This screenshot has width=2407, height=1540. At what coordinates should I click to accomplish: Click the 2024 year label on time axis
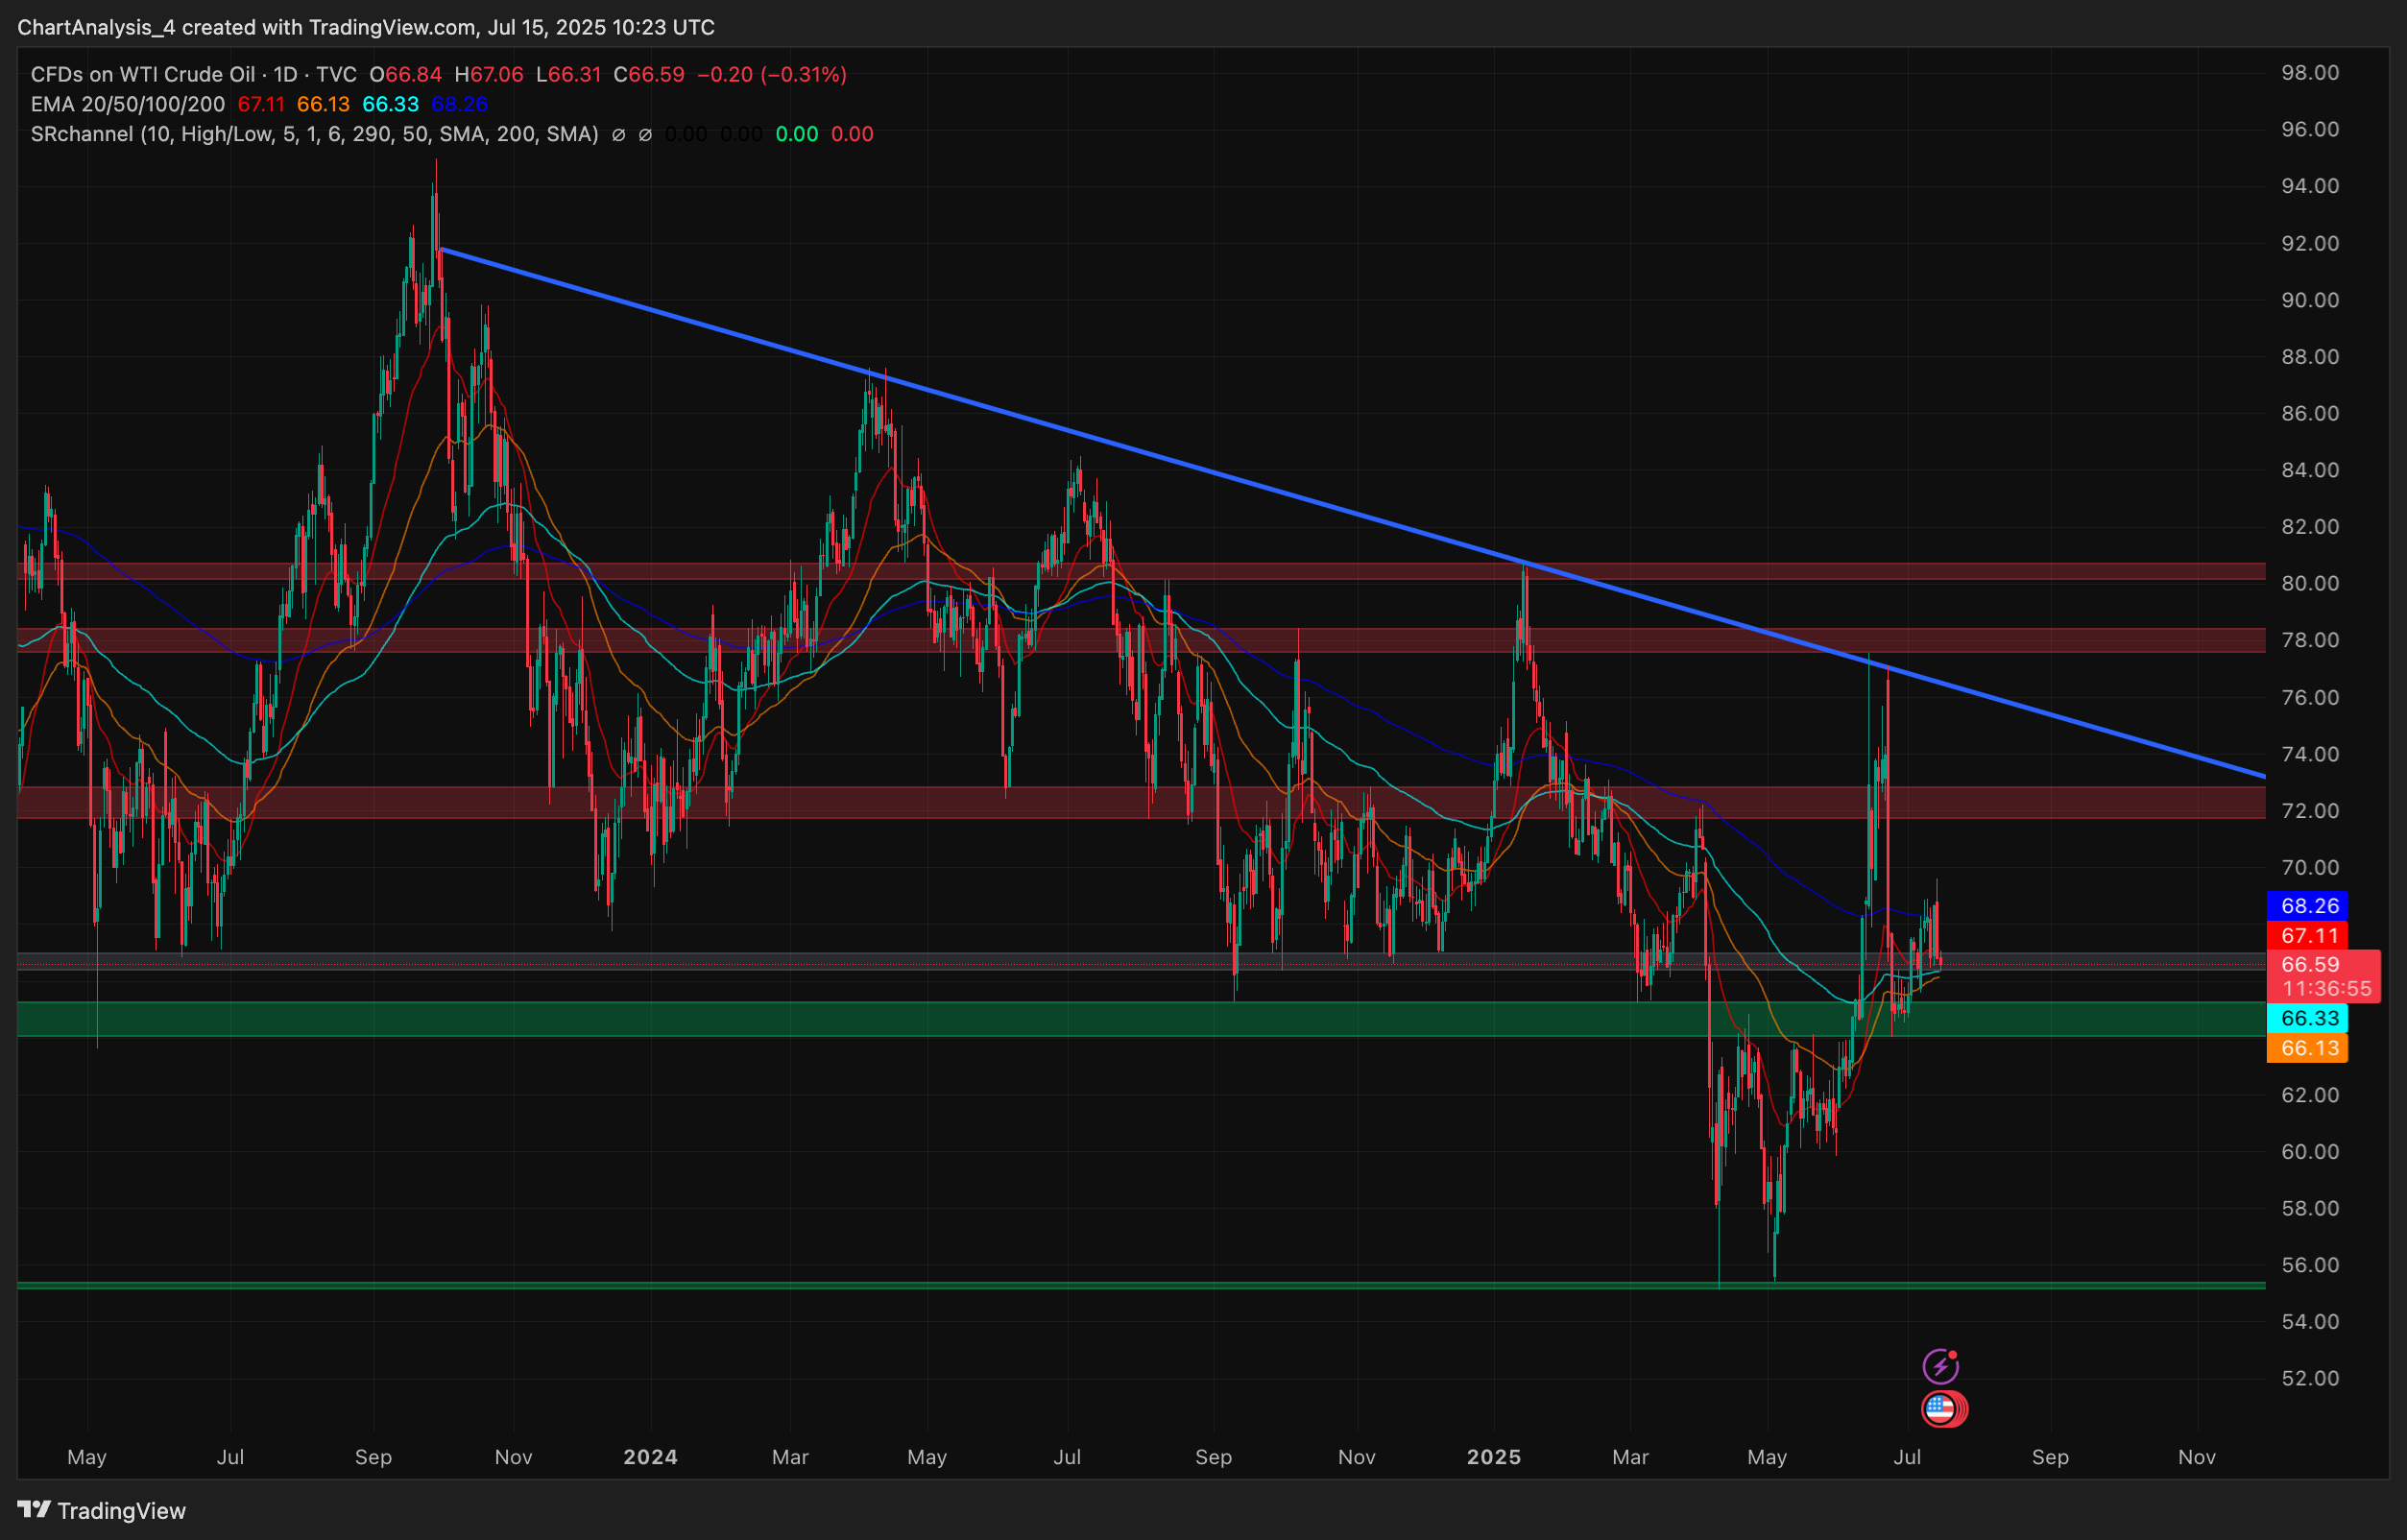tap(650, 1457)
